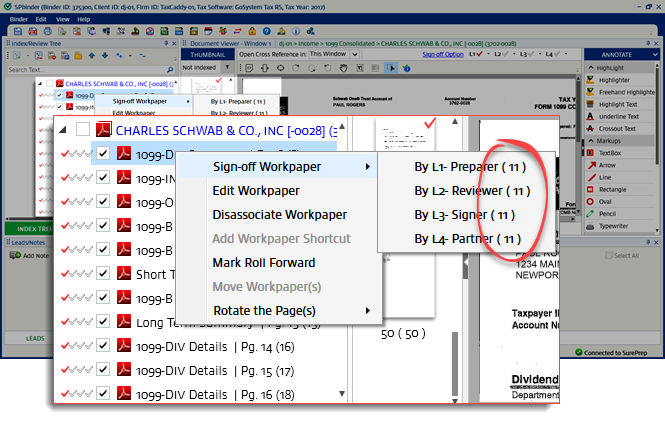Select By L2- Reviewer sign-off option
This screenshot has width=665, height=432.
[472, 190]
